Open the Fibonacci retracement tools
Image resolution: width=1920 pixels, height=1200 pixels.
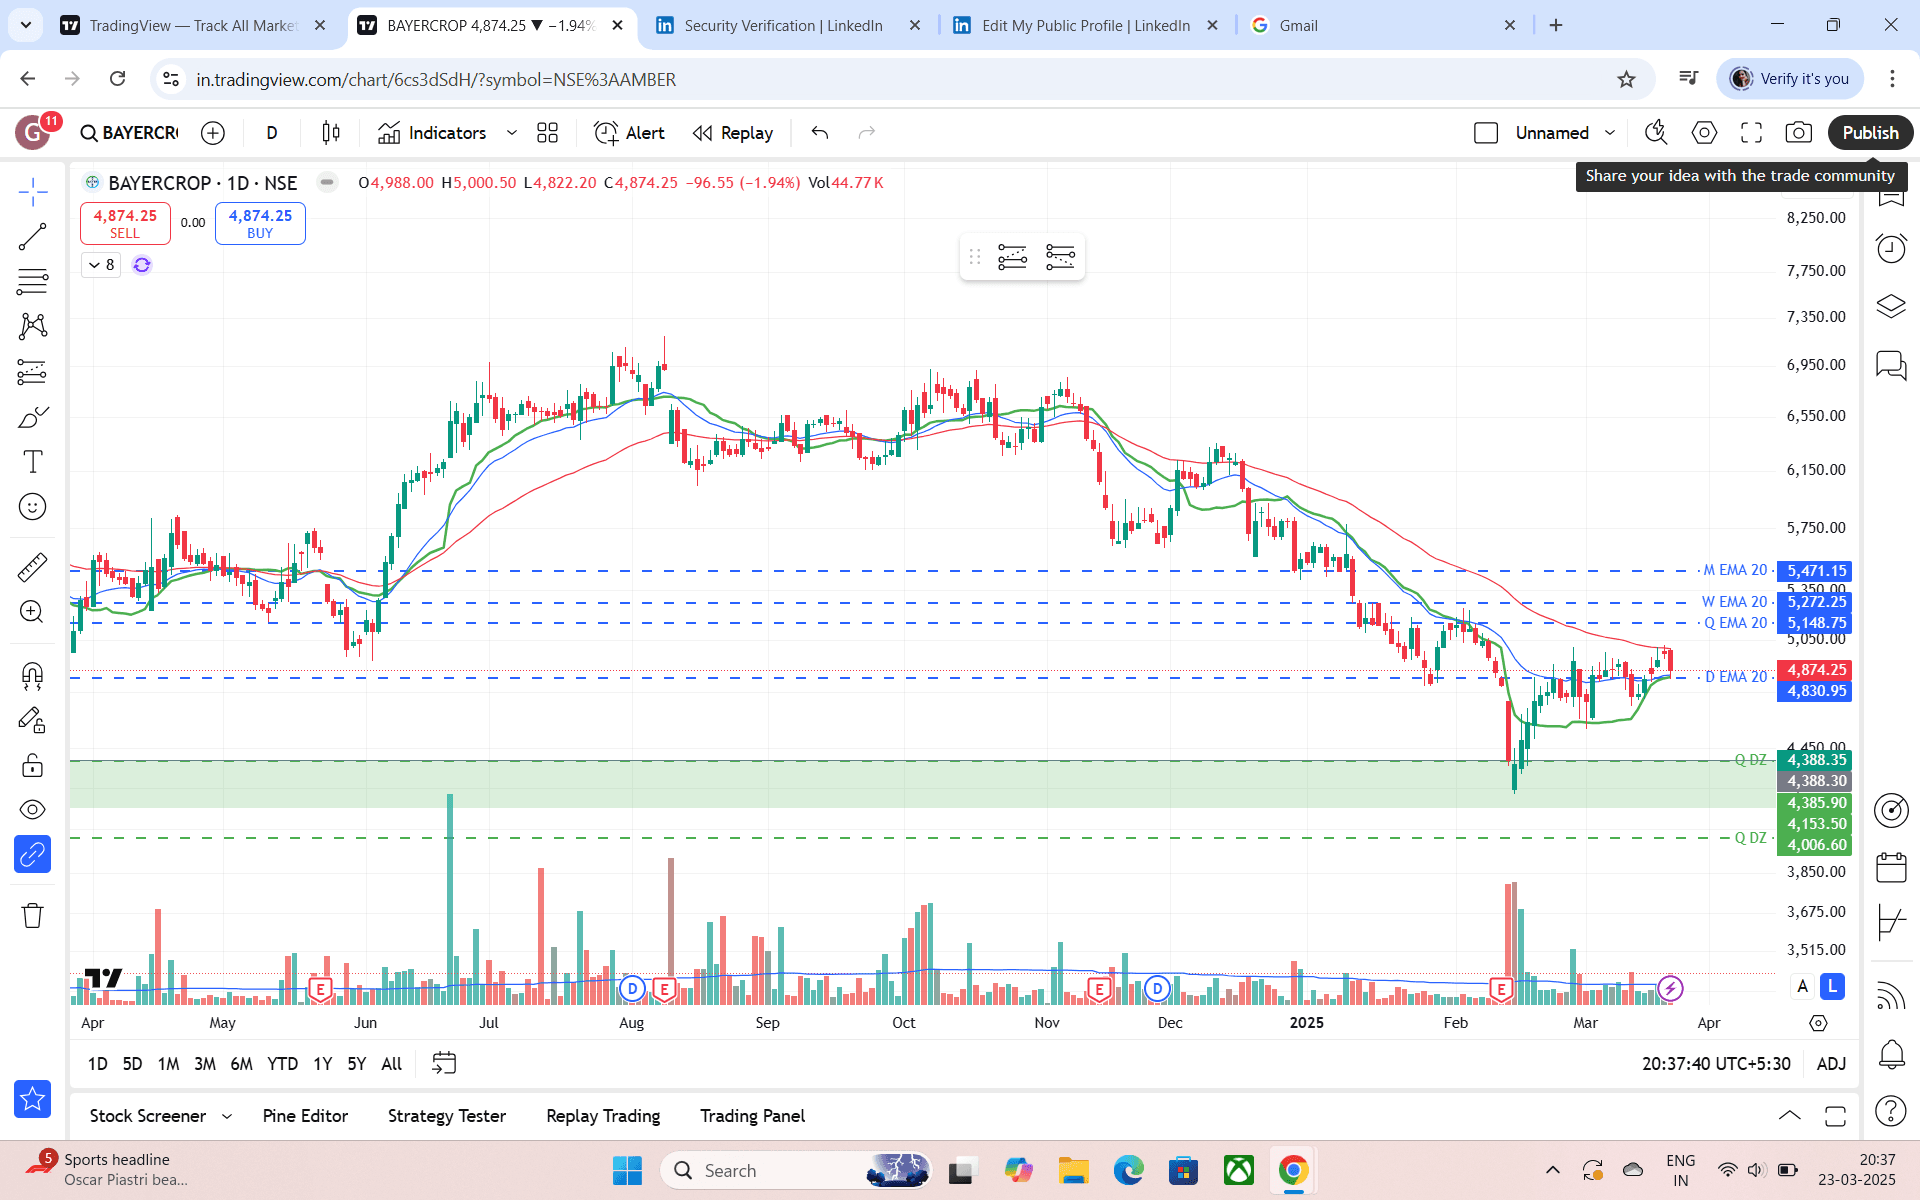[x=32, y=282]
